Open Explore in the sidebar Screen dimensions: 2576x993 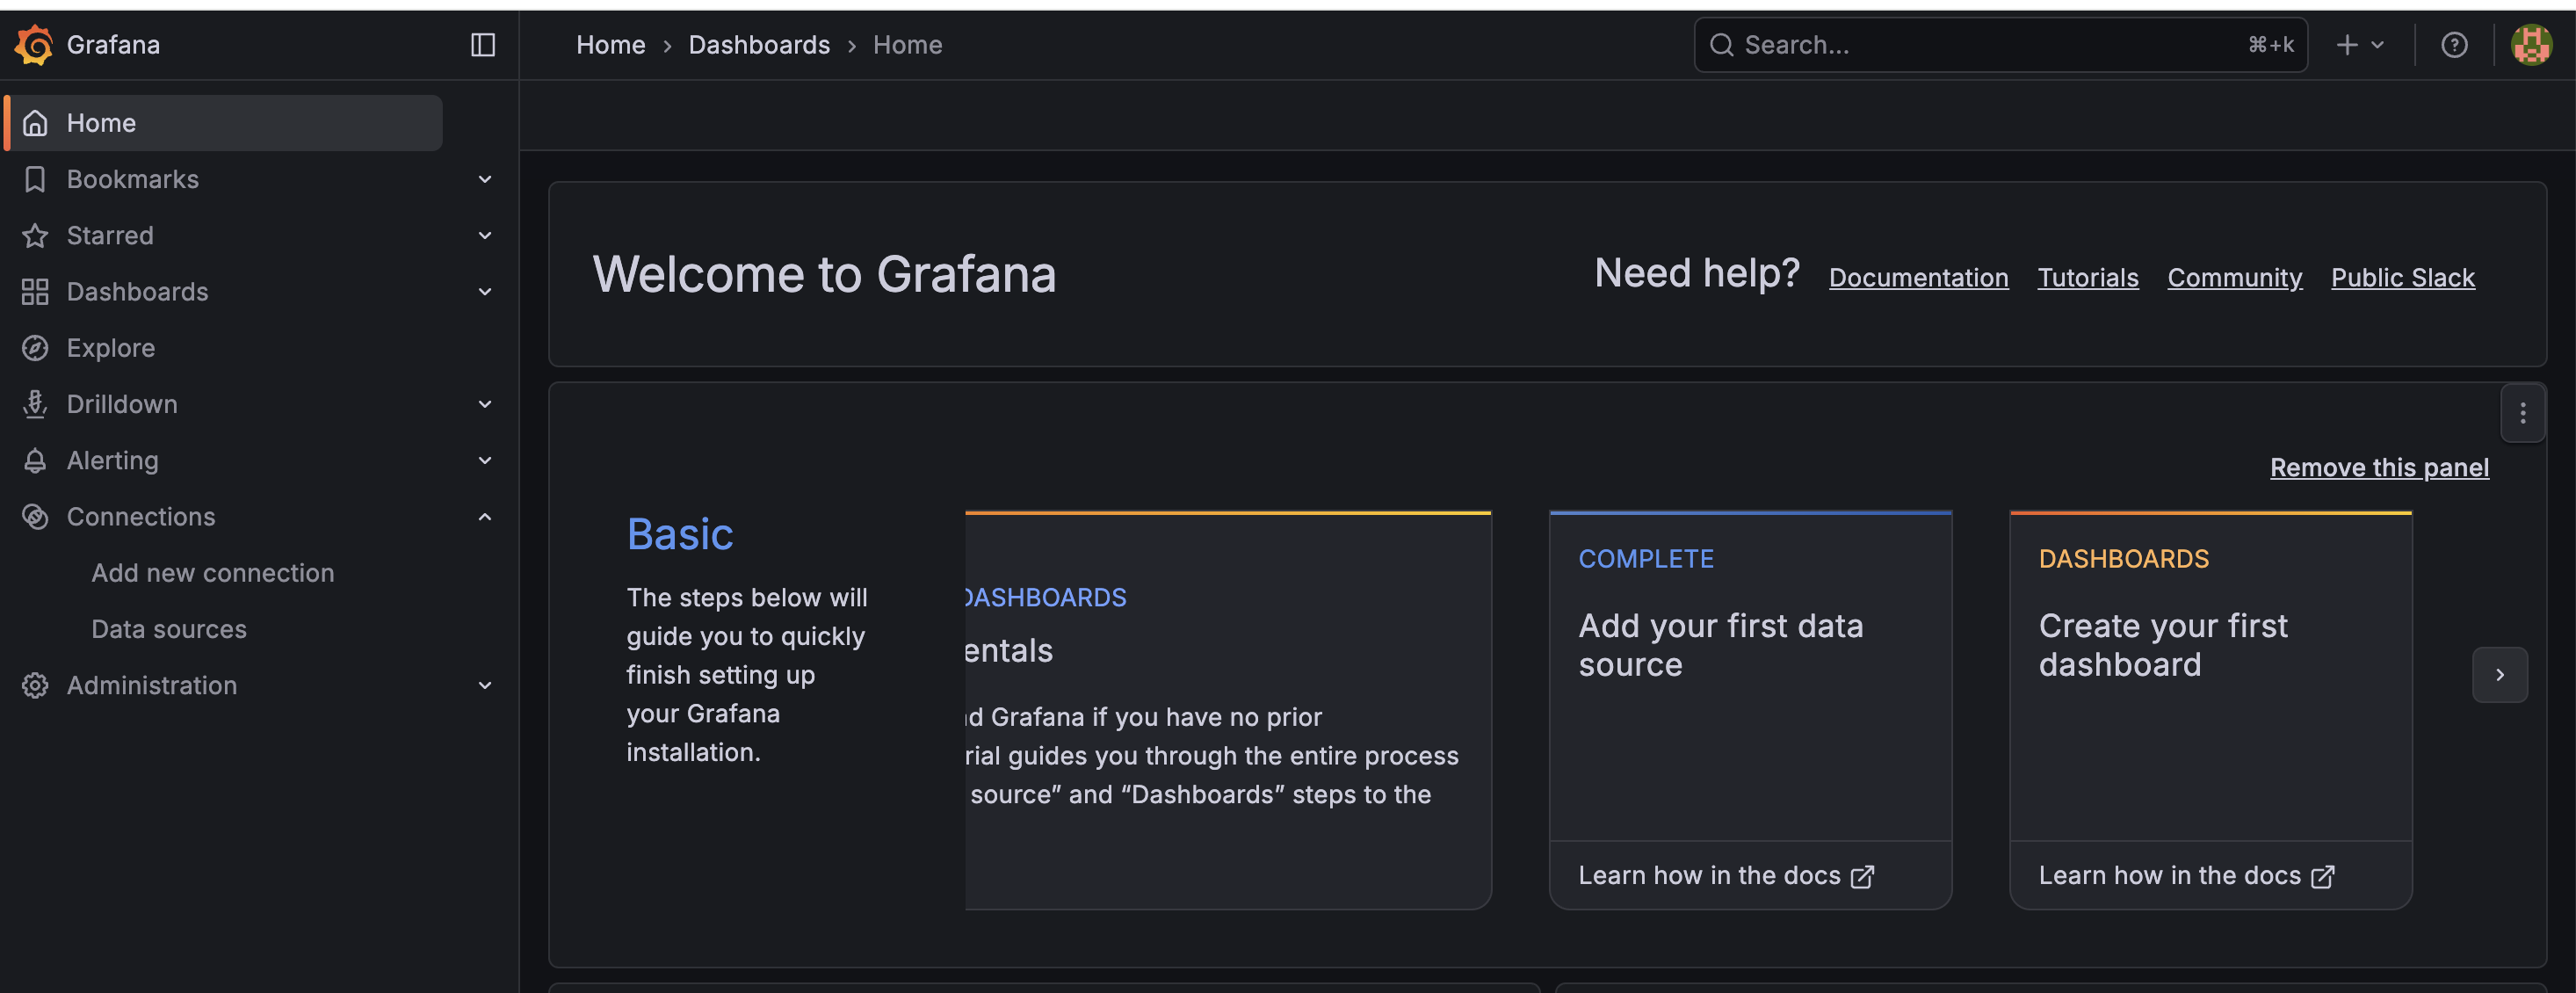pyautogui.click(x=111, y=348)
